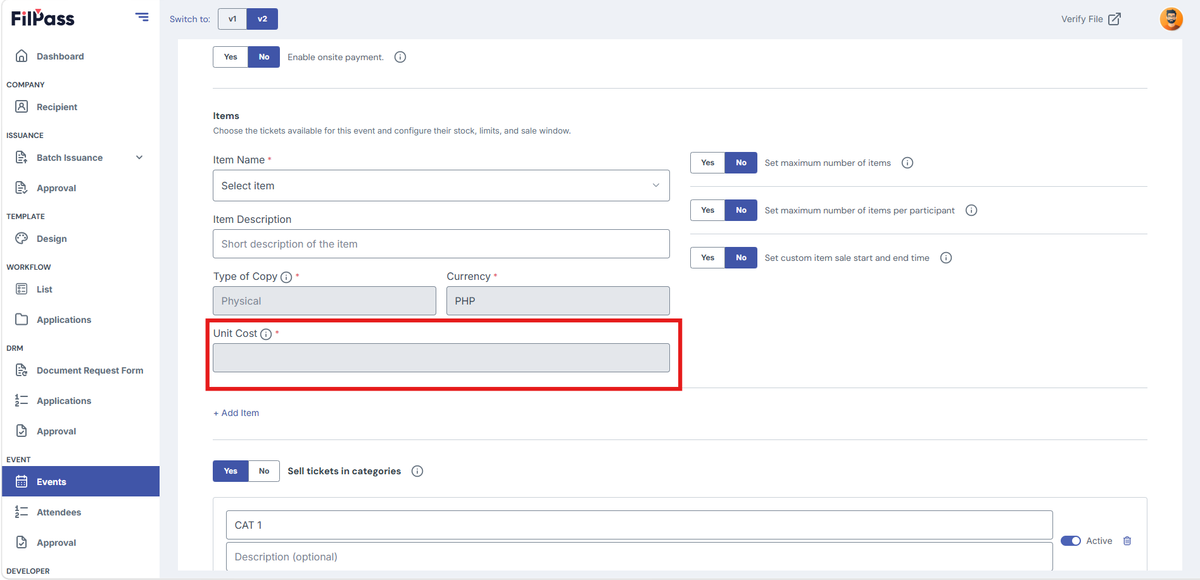Viewport: 1200px width, 580px height.
Task: Switch to version v1
Action: 232,19
